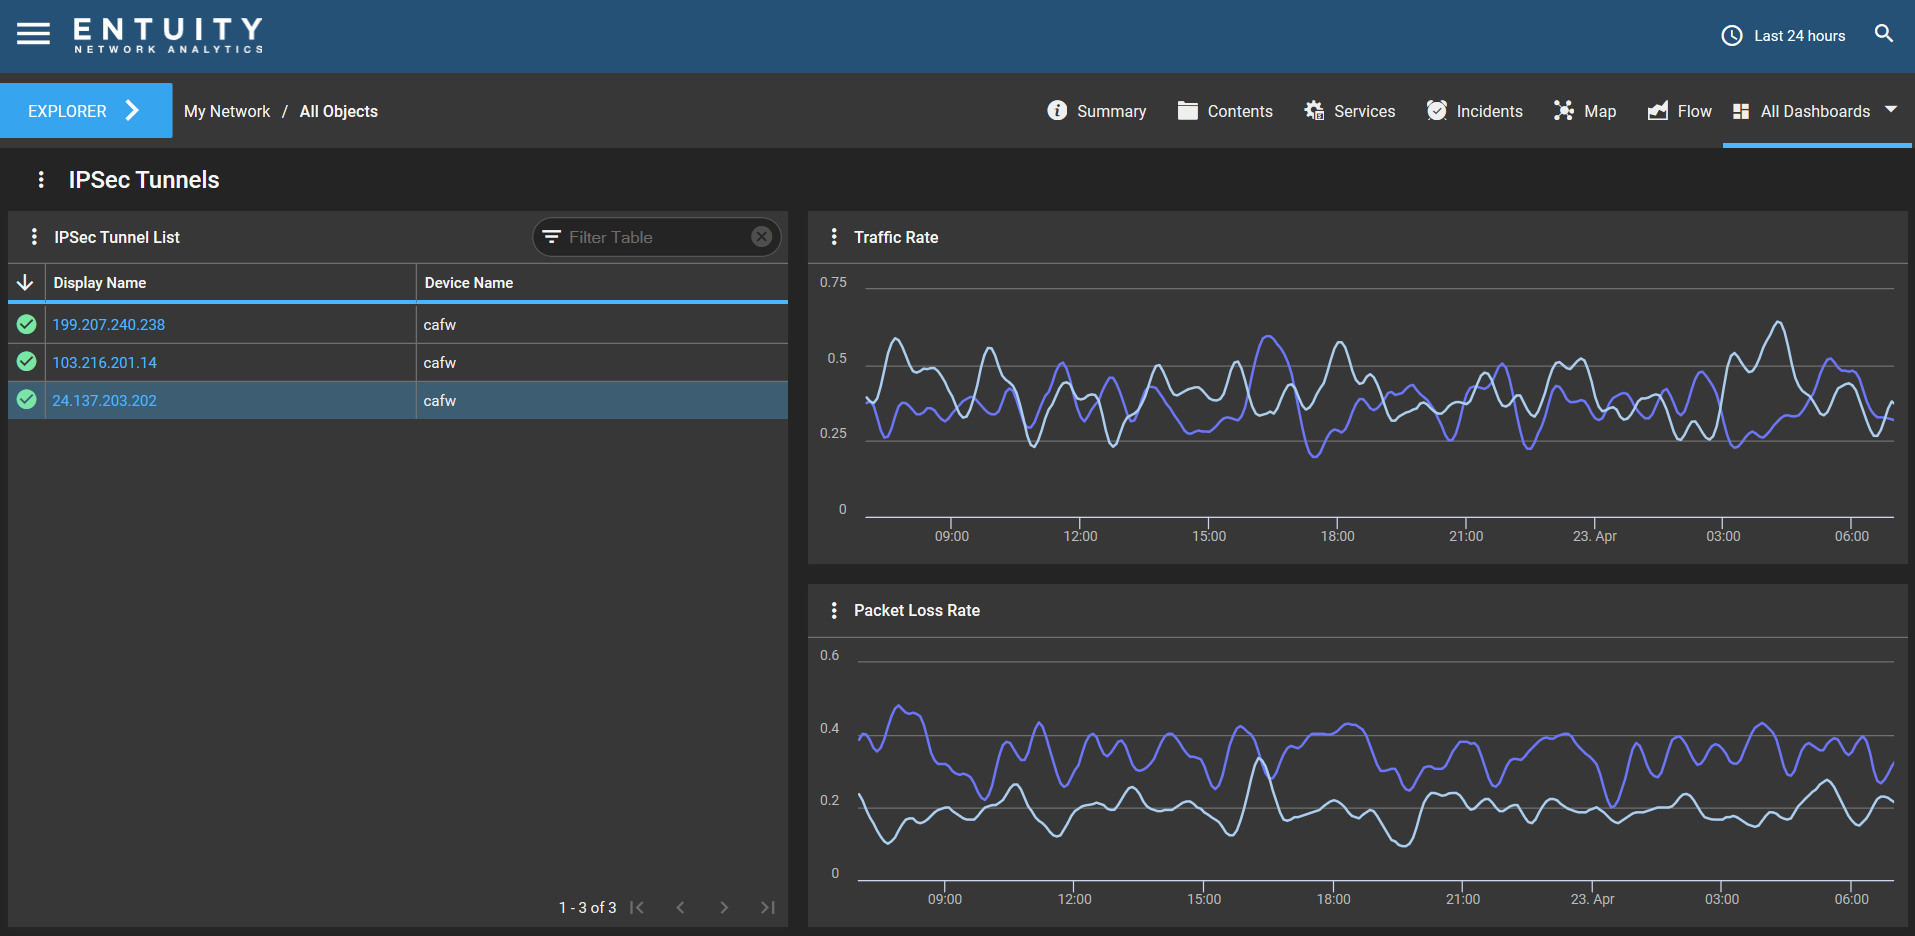Click Packet Loss Rate chart at 12:00 marker
The height and width of the screenshot is (936, 1915).
[x=1074, y=899]
